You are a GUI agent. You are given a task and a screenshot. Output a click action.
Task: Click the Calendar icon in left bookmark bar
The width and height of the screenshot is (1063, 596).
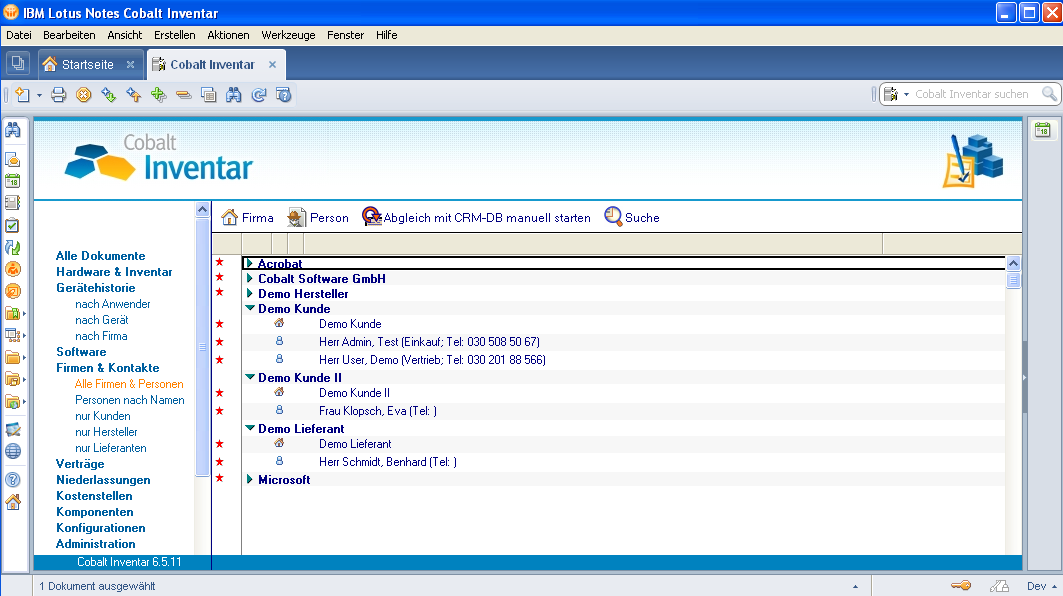click(13, 181)
